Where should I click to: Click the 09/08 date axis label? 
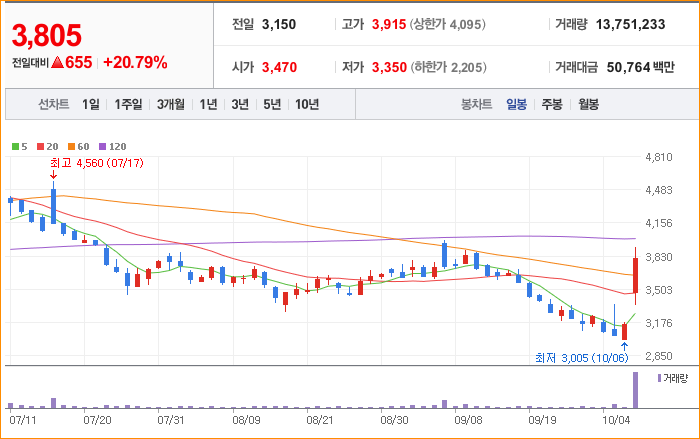point(468,420)
